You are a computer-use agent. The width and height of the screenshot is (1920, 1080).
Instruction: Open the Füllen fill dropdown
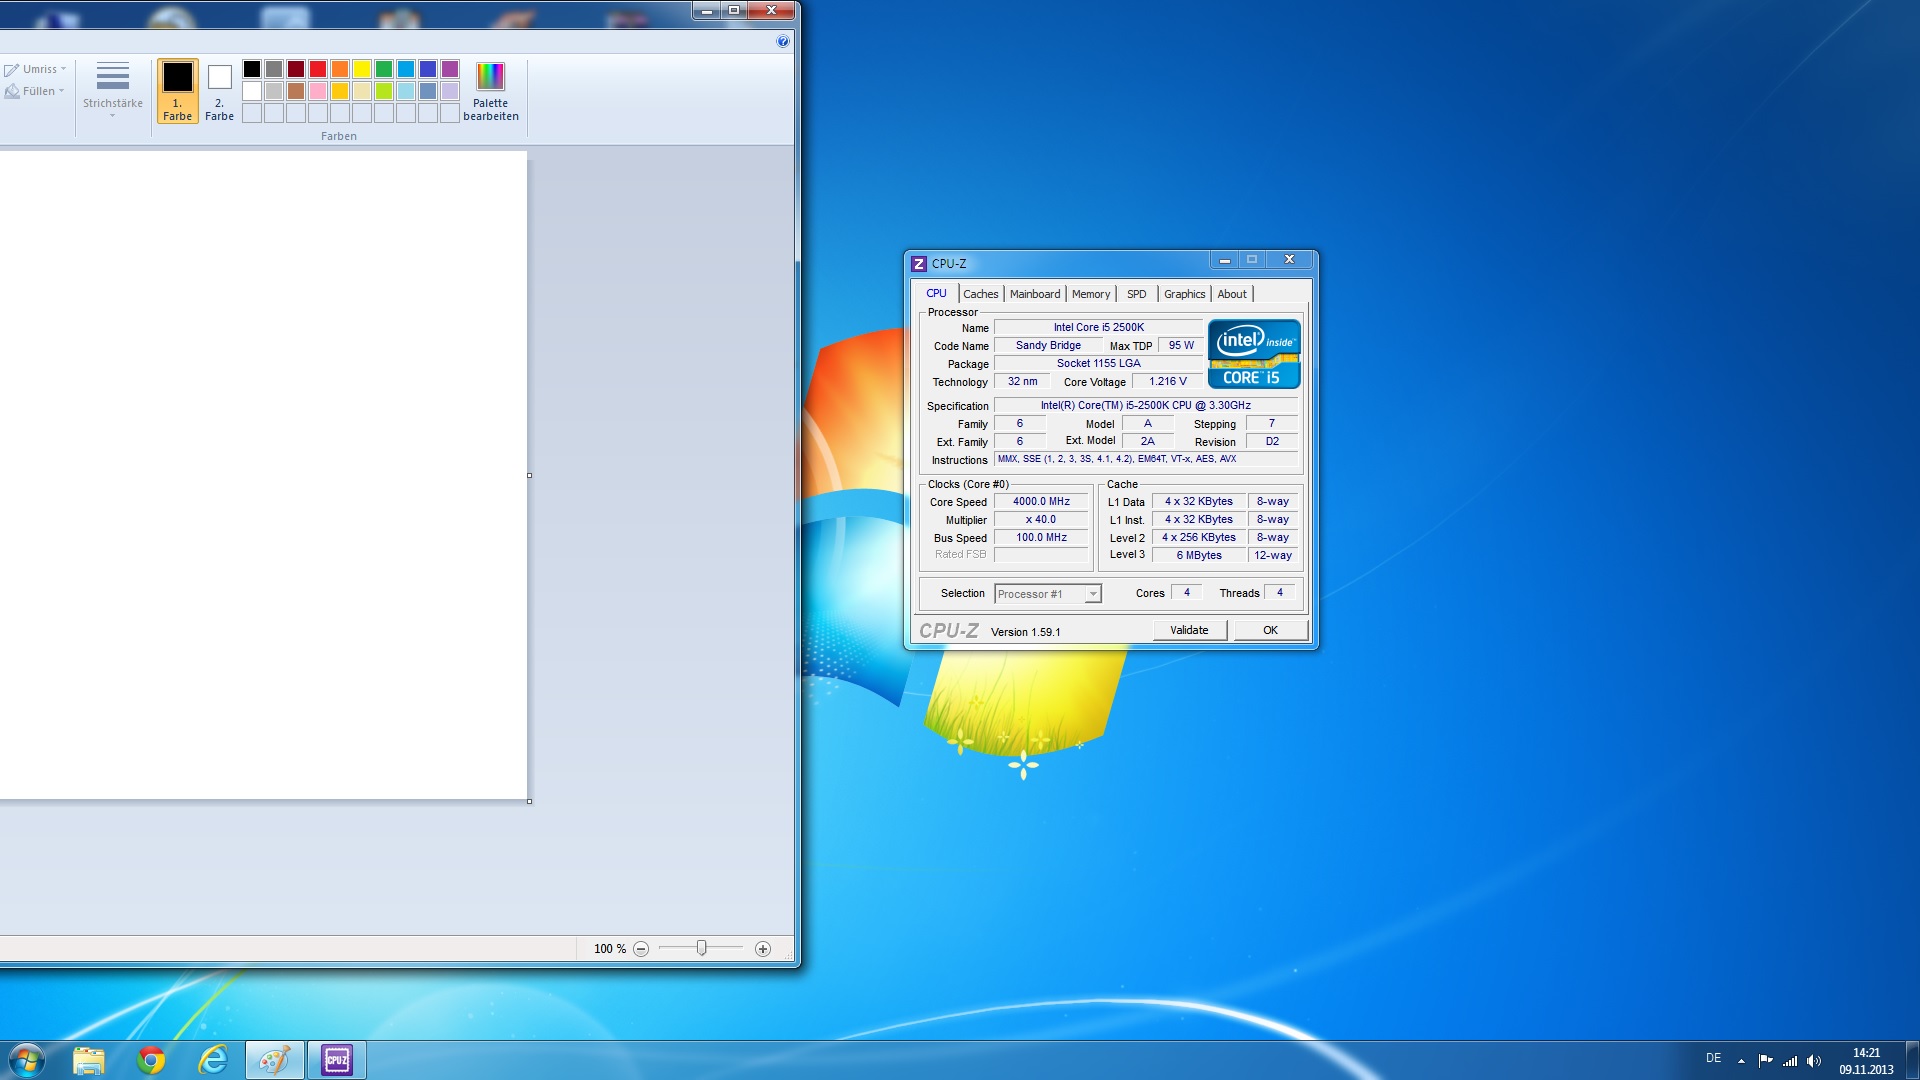pyautogui.click(x=39, y=91)
